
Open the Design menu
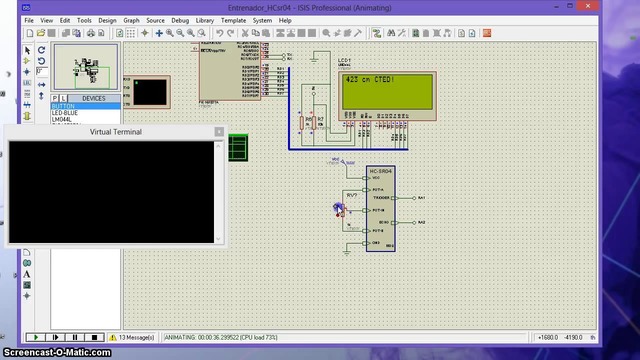pyautogui.click(x=107, y=20)
